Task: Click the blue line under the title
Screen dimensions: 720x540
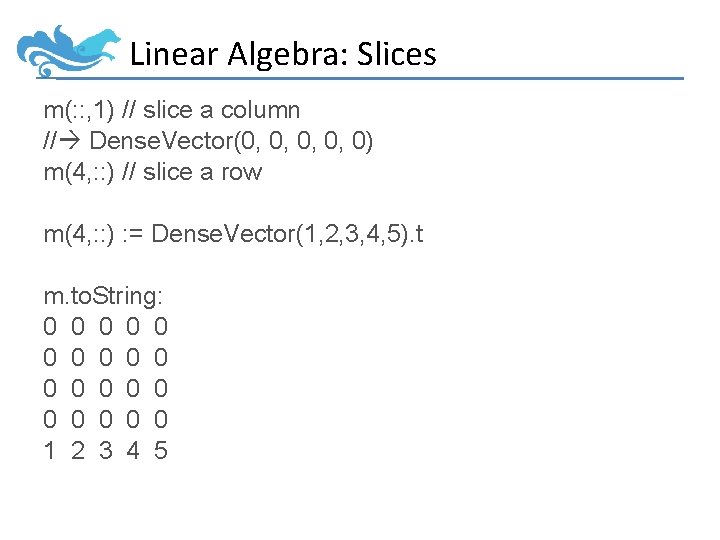Action: (400, 78)
